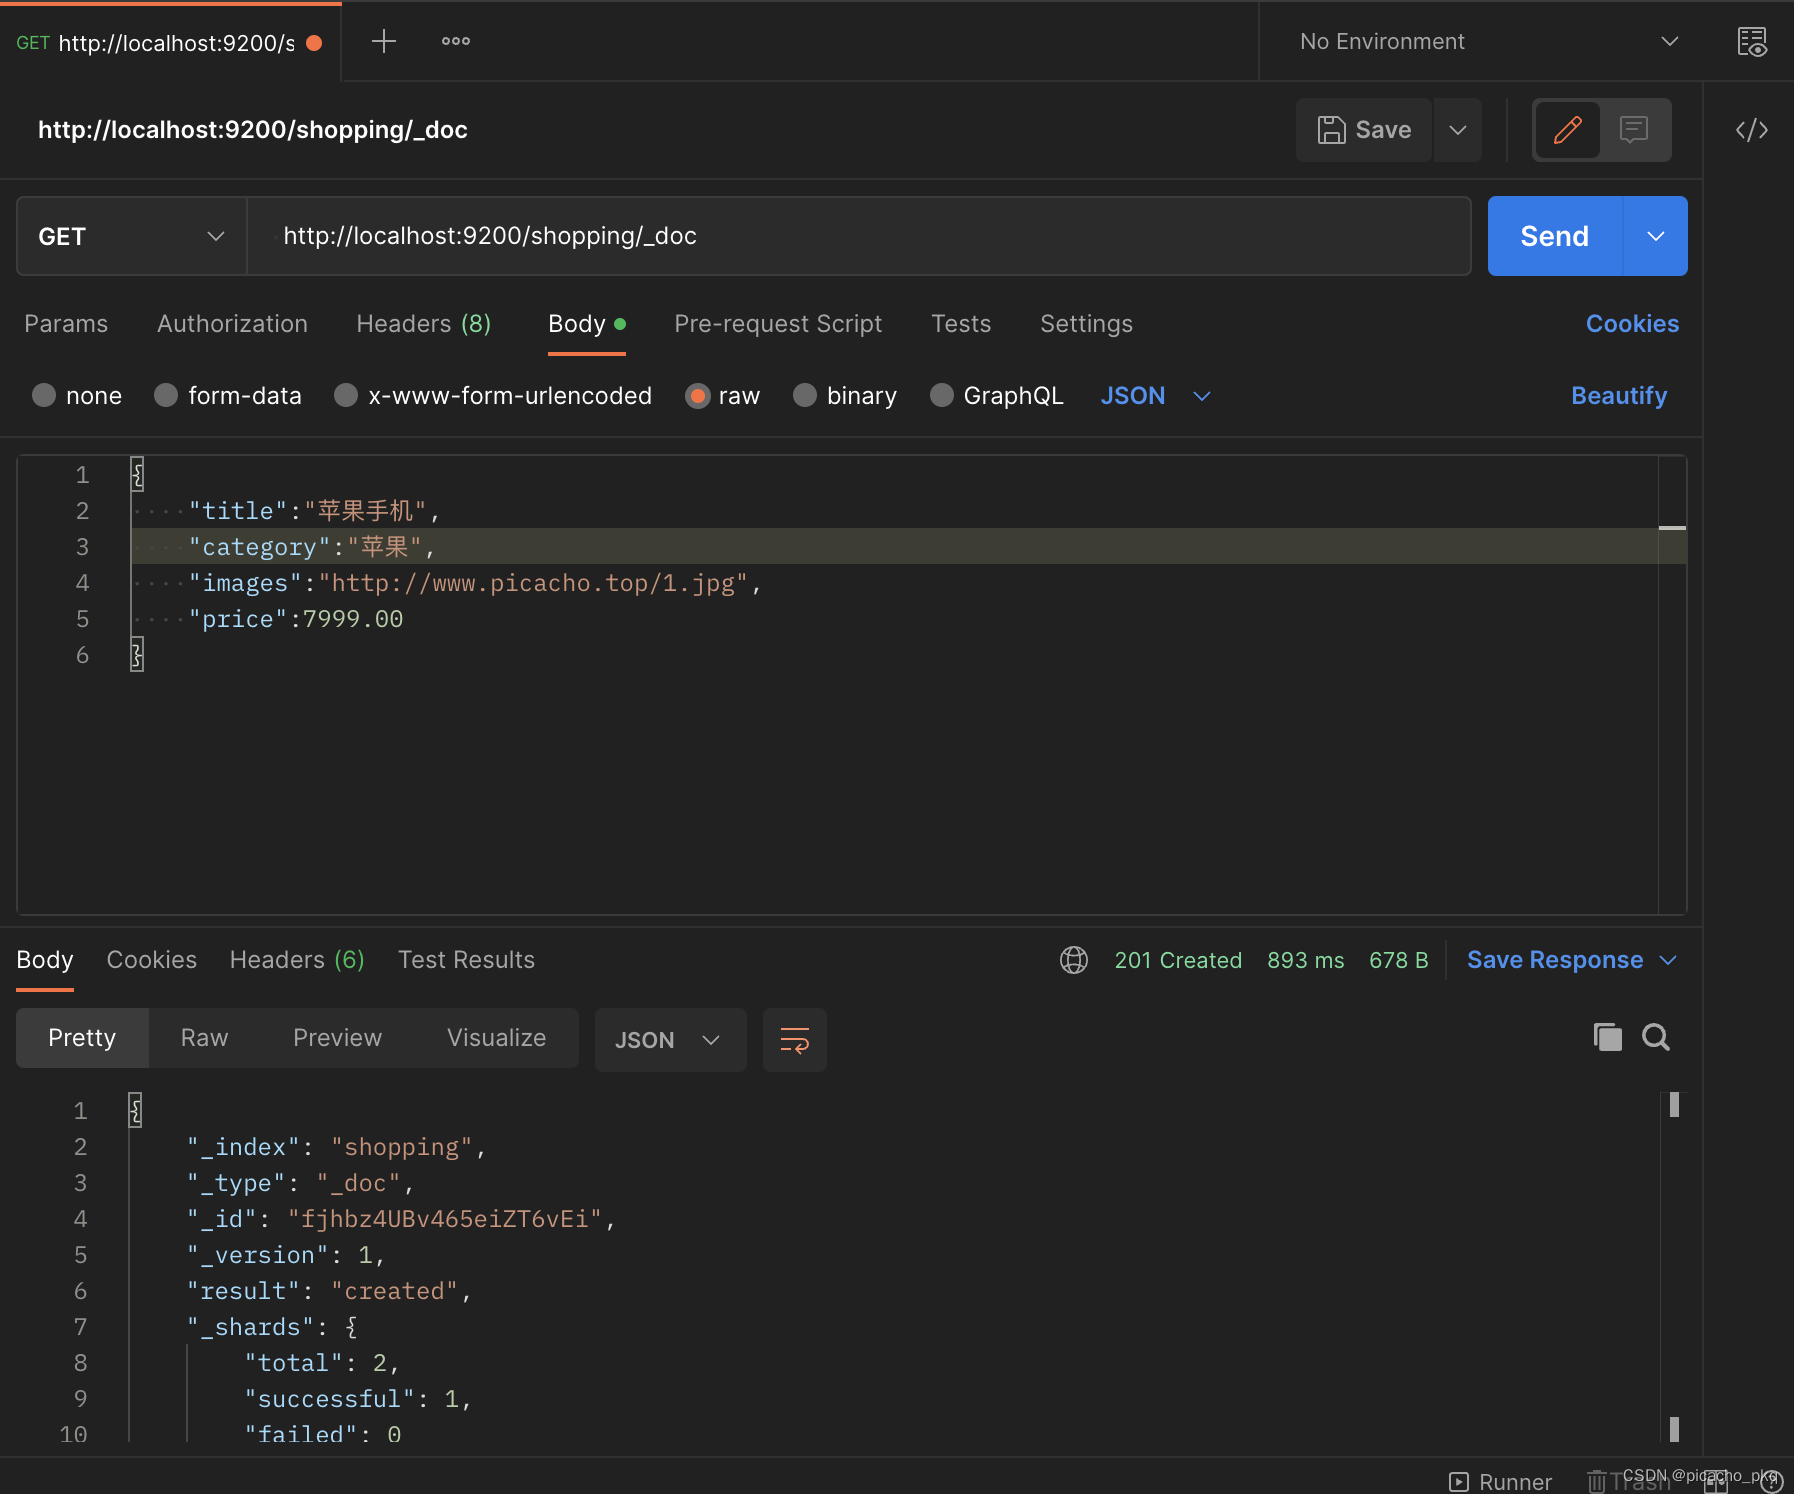1794x1494 pixels.
Task: Search the response with magnifier icon
Action: [1656, 1038]
